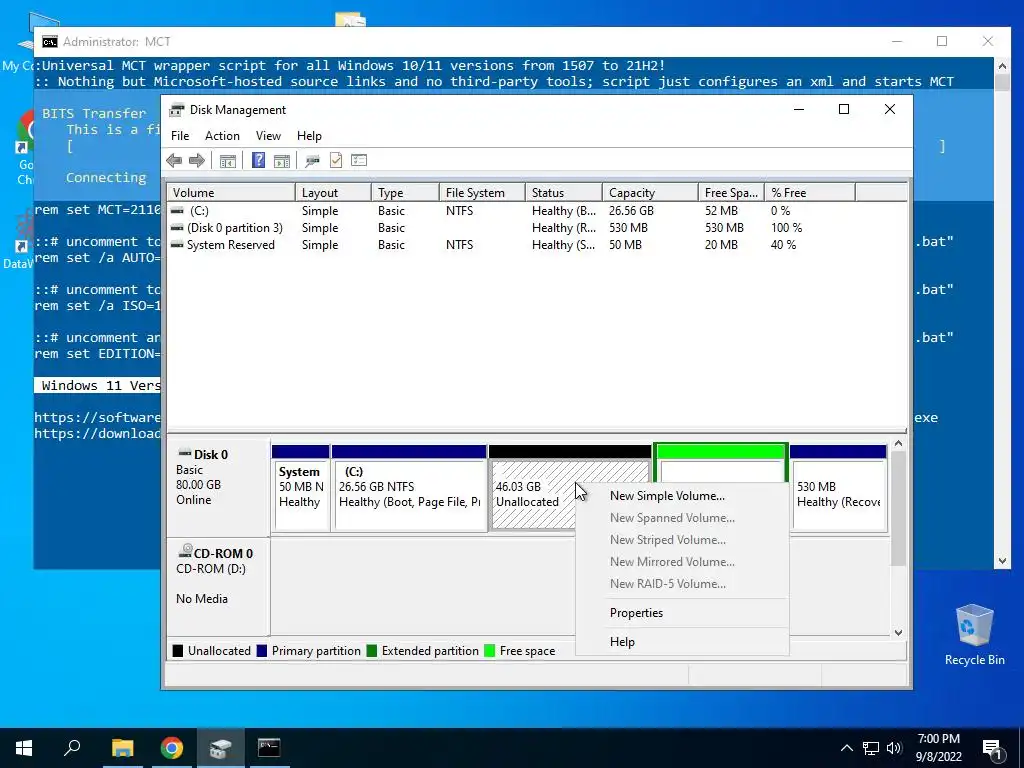
Task: Sort by the % Free column header
Action: (810, 193)
